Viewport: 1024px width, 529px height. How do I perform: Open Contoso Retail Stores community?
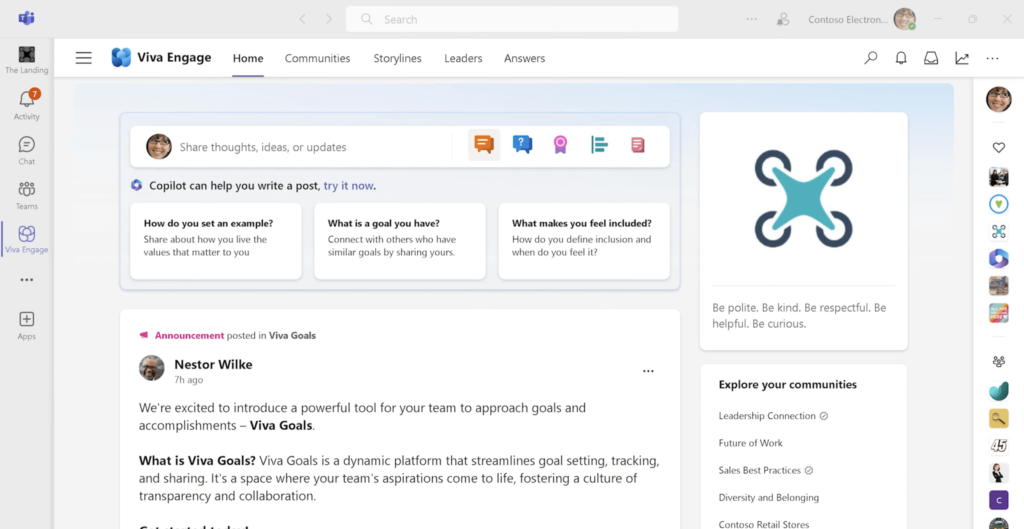(763, 524)
